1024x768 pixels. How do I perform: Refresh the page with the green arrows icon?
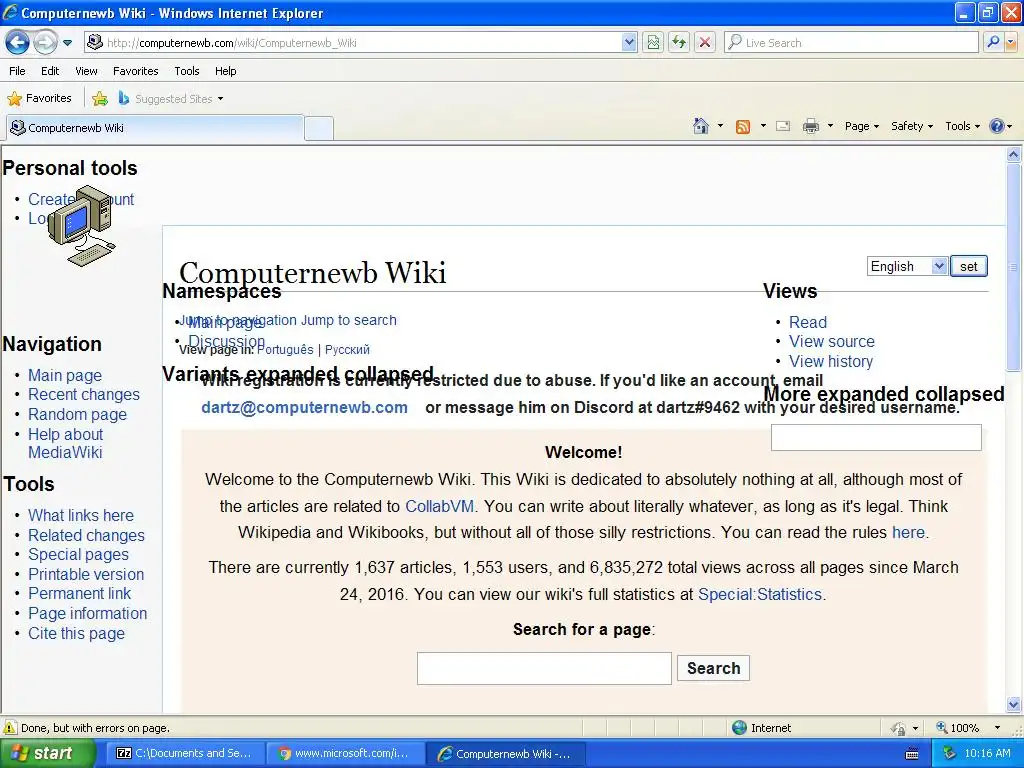[679, 43]
